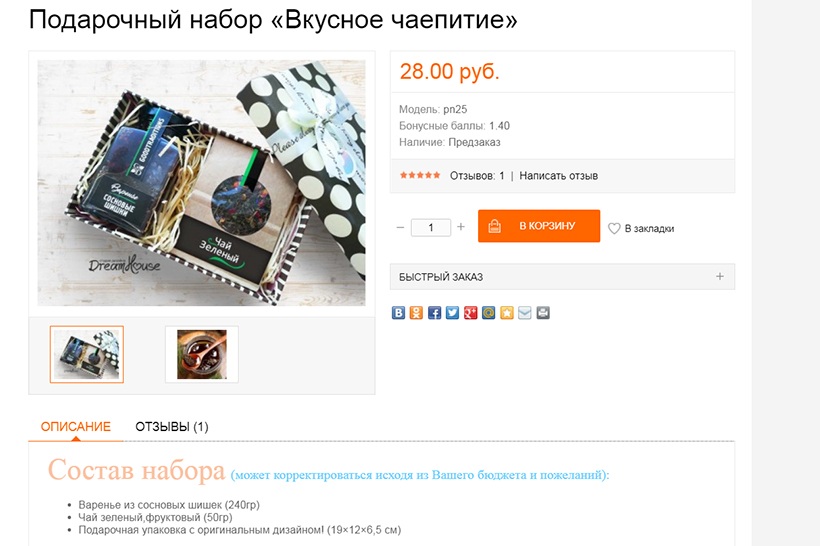Click five-star rating indicator
This screenshot has height=546, width=820.
coord(420,175)
